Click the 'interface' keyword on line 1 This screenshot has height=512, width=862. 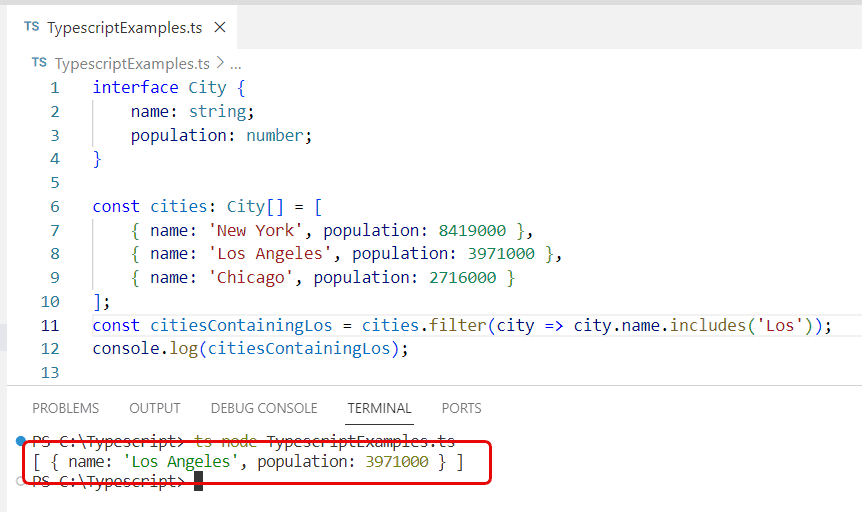[x=135, y=87]
